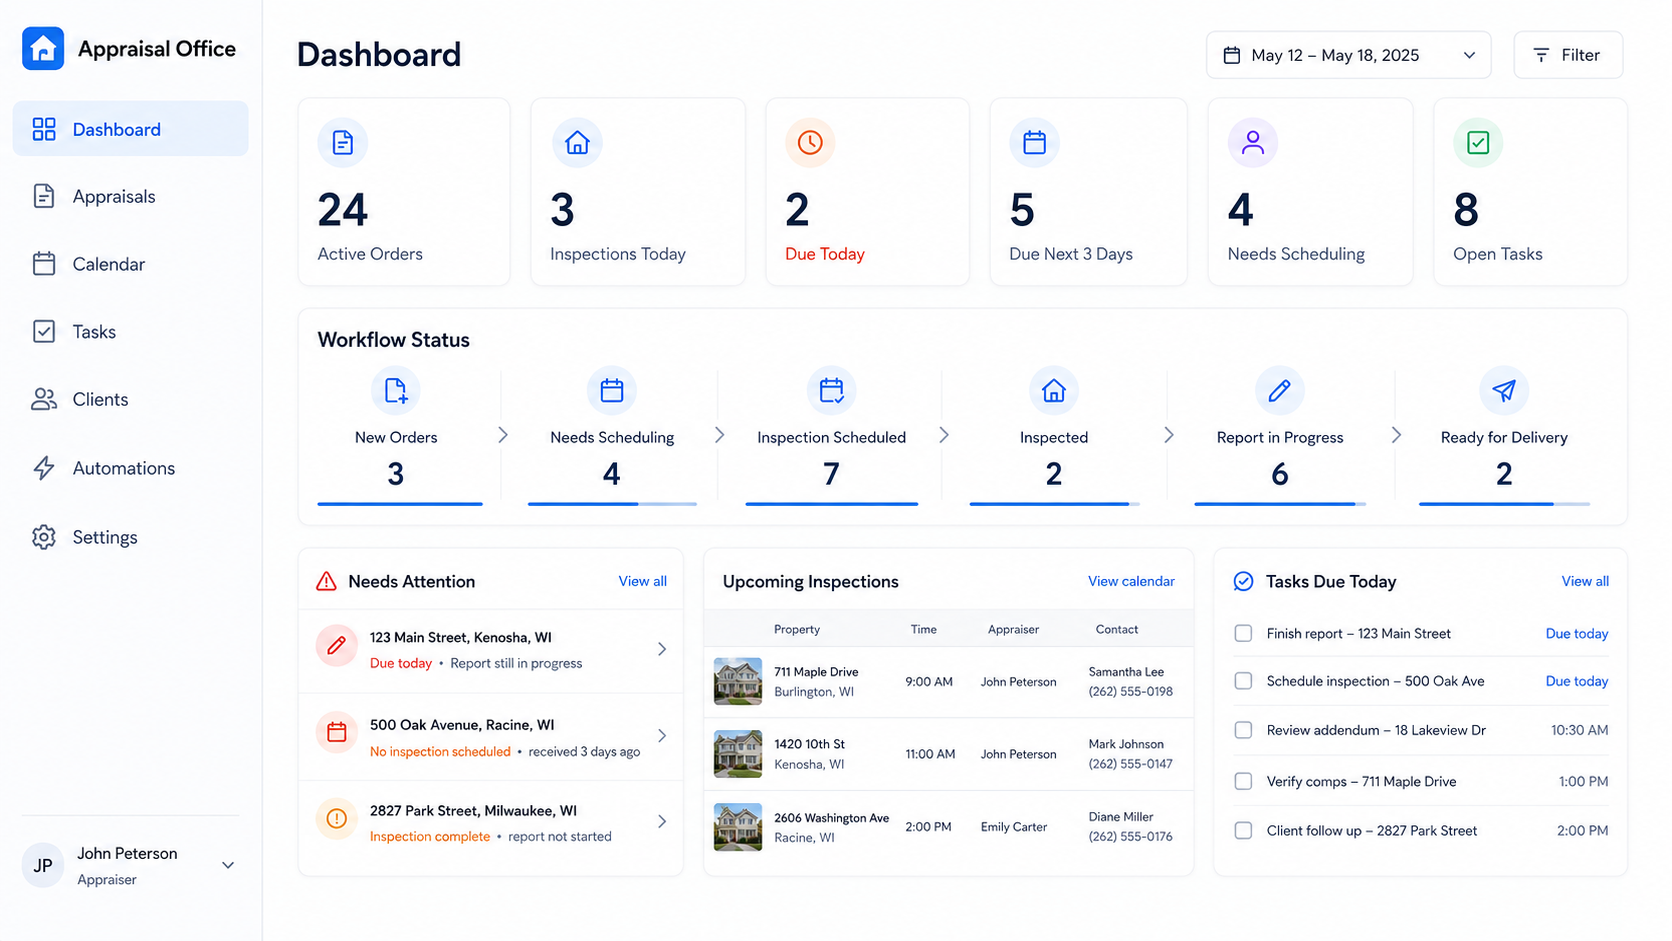The width and height of the screenshot is (1672, 941).
Task: Check the Client follow up – 2827 Park Street task
Action: click(1243, 830)
